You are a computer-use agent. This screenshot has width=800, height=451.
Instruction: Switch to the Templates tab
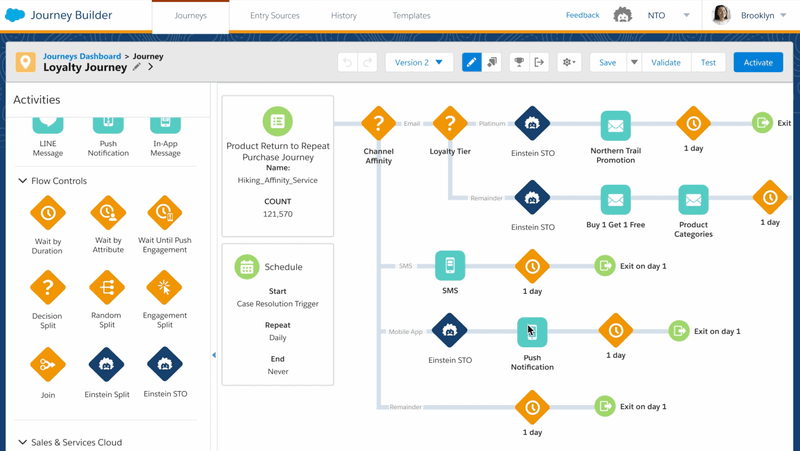click(x=411, y=16)
